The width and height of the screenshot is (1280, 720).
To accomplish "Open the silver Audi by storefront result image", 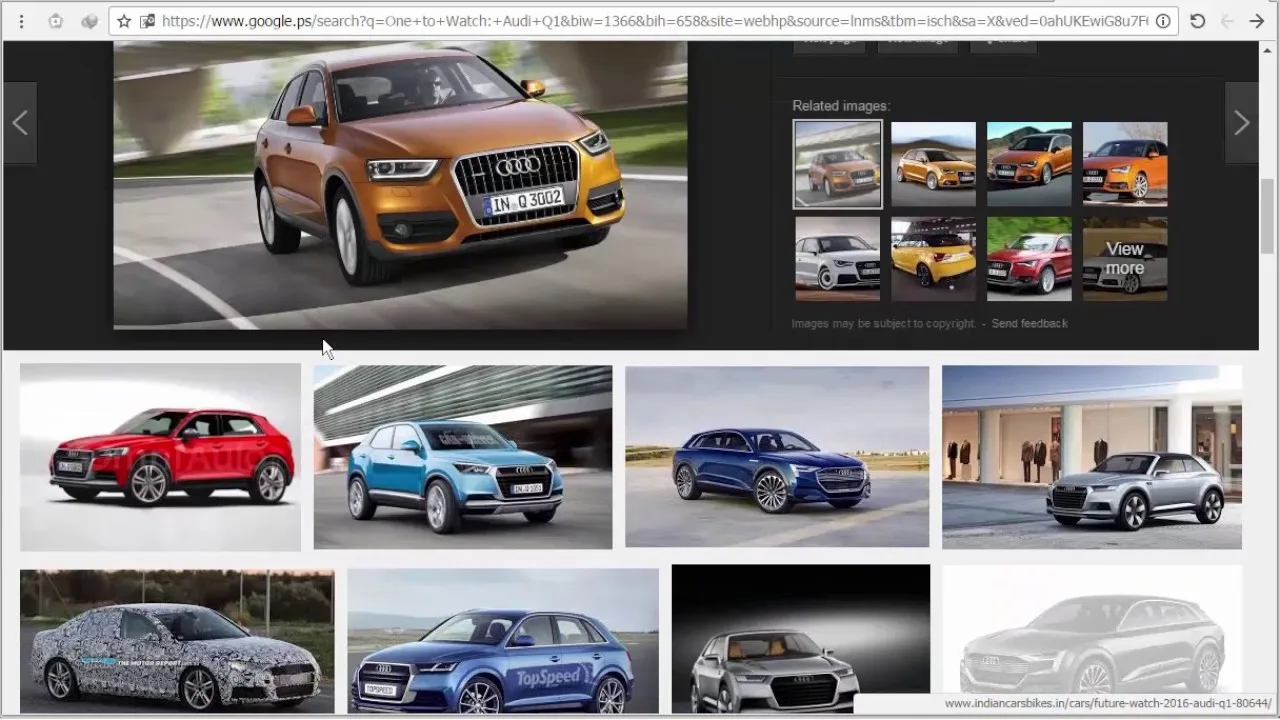I will [1092, 457].
